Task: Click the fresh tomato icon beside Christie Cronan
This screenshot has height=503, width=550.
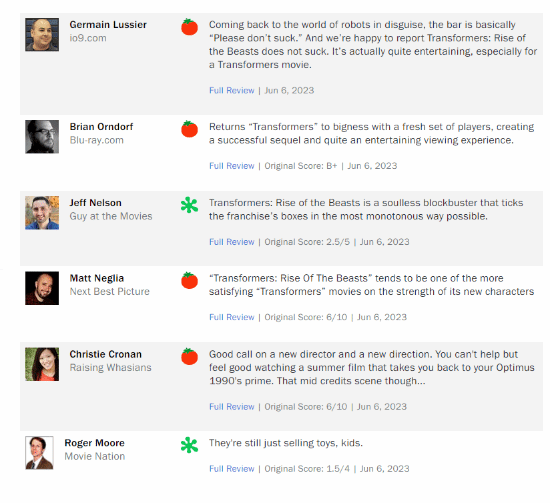Action: click(x=189, y=356)
